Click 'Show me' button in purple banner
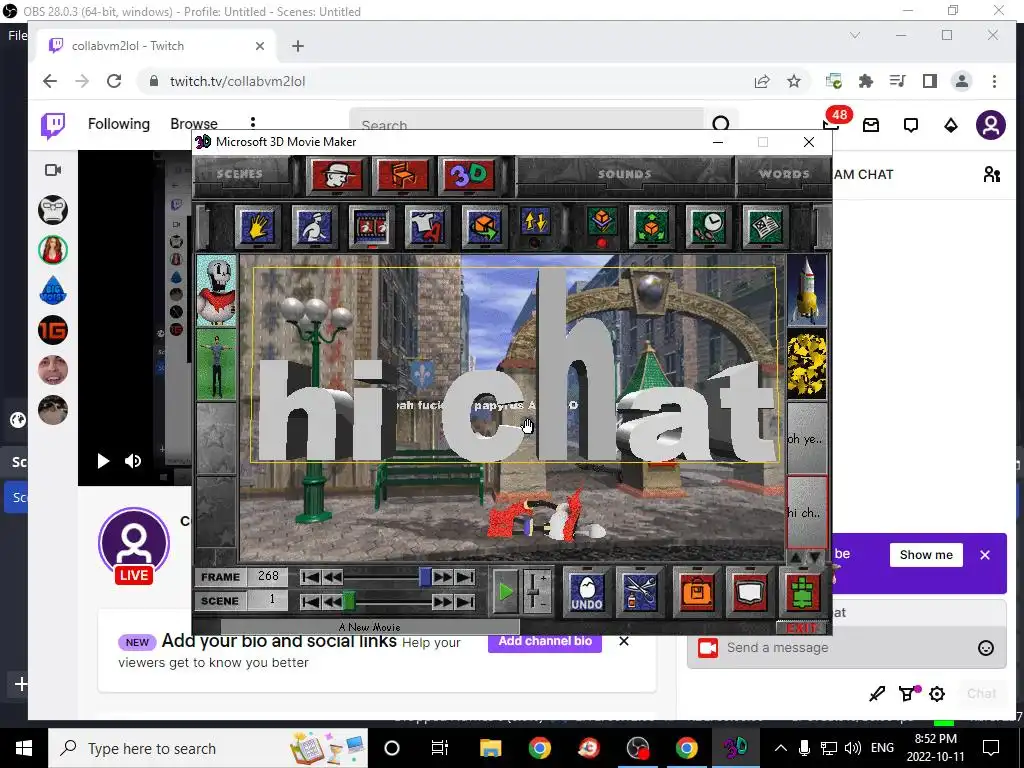This screenshot has height=768, width=1024. click(926, 555)
